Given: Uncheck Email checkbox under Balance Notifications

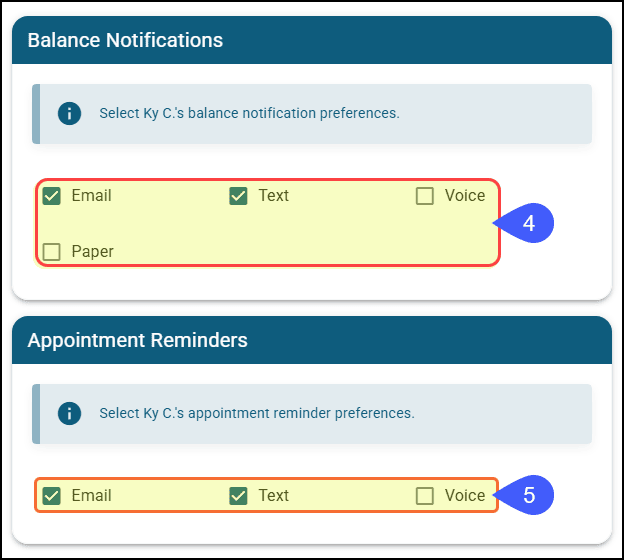Looking at the screenshot, I should [x=52, y=196].
